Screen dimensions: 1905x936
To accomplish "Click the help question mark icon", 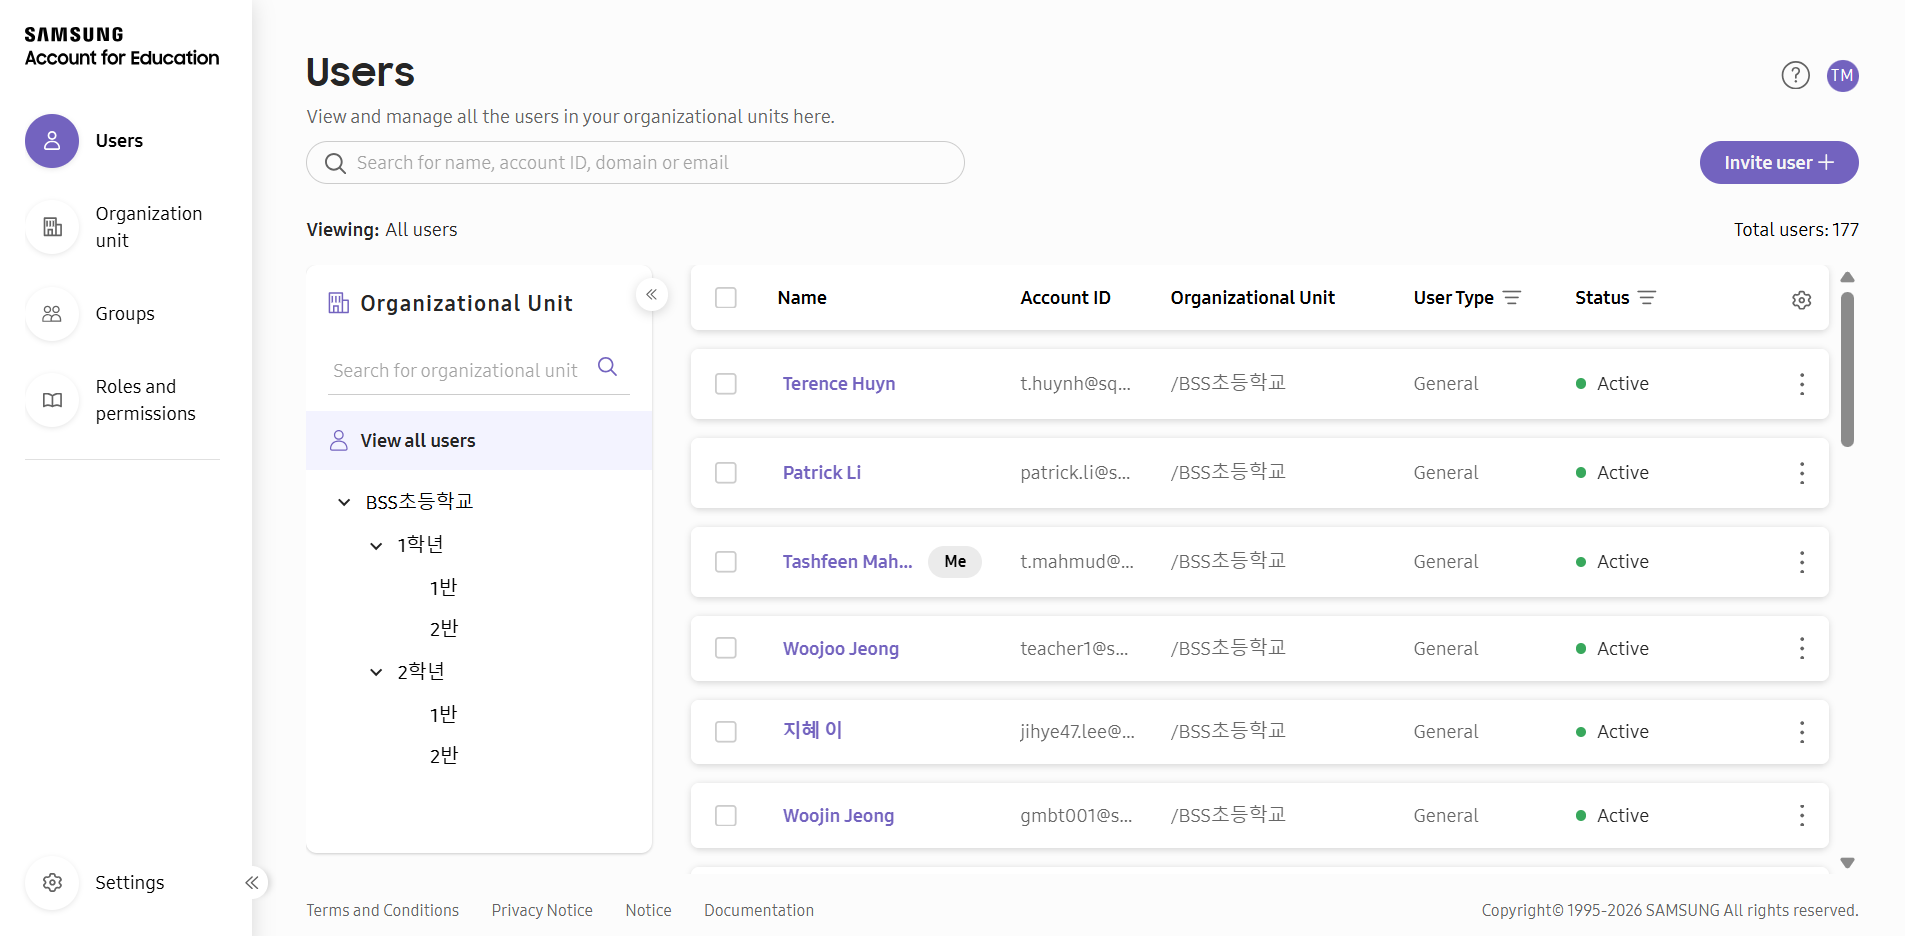I will pyautogui.click(x=1796, y=76).
